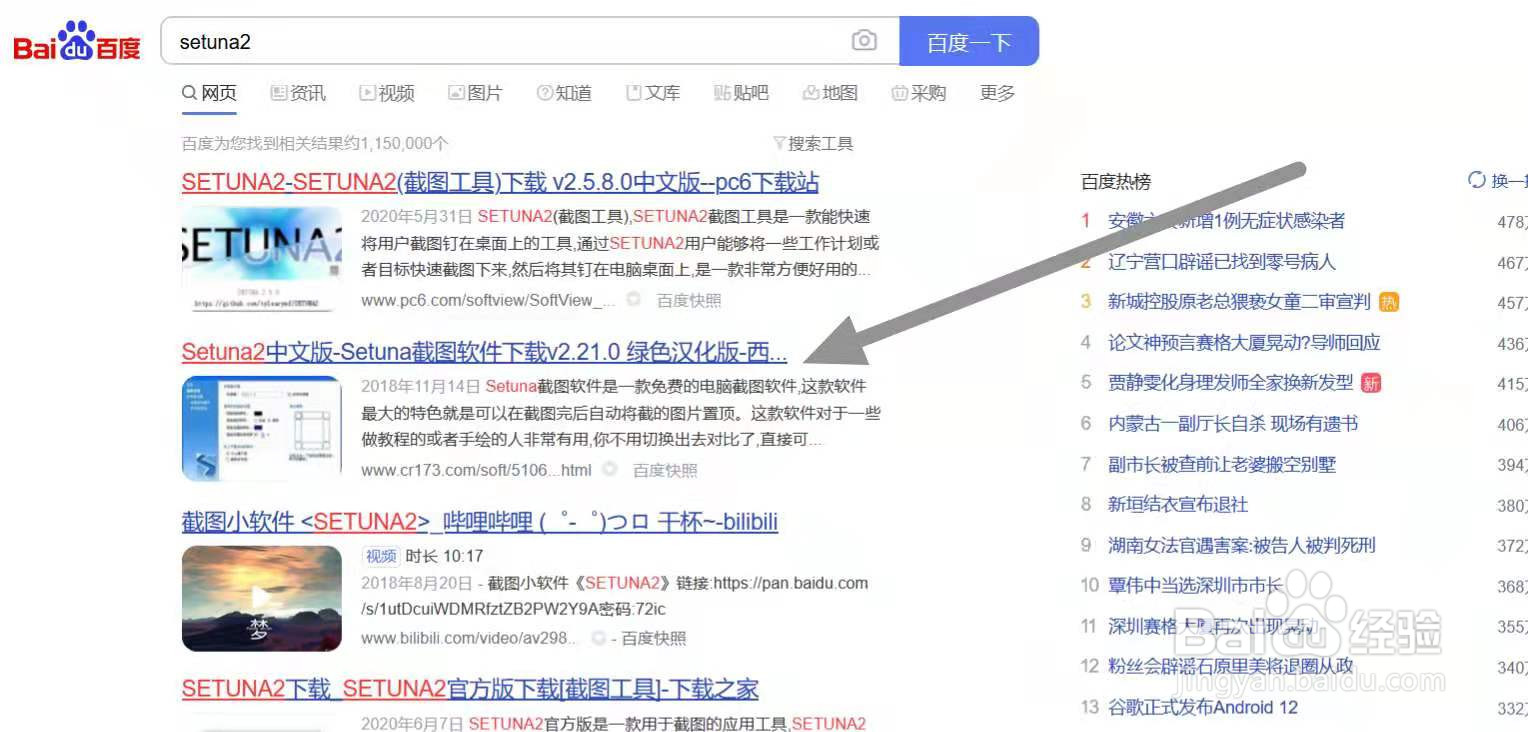Click the verification icon beside the pc6 URL

point(633,300)
